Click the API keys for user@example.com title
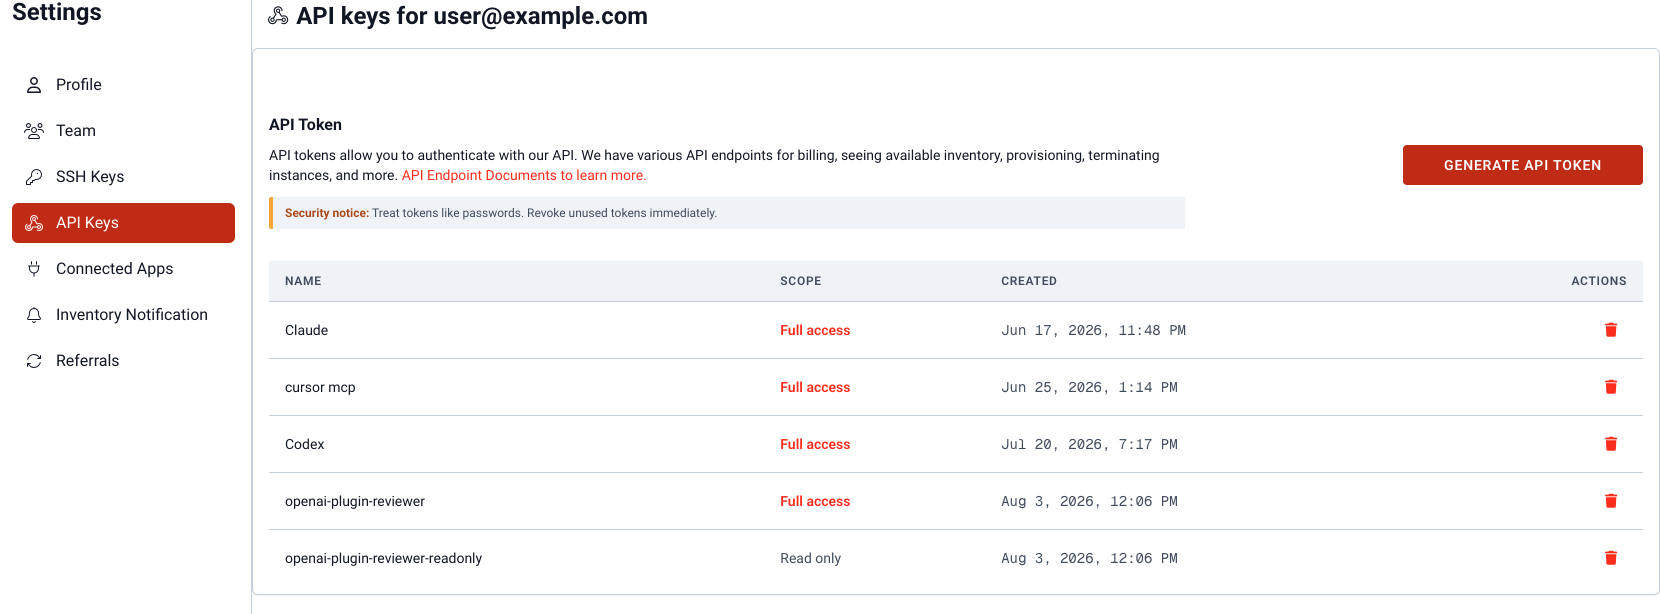 [472, 16]
